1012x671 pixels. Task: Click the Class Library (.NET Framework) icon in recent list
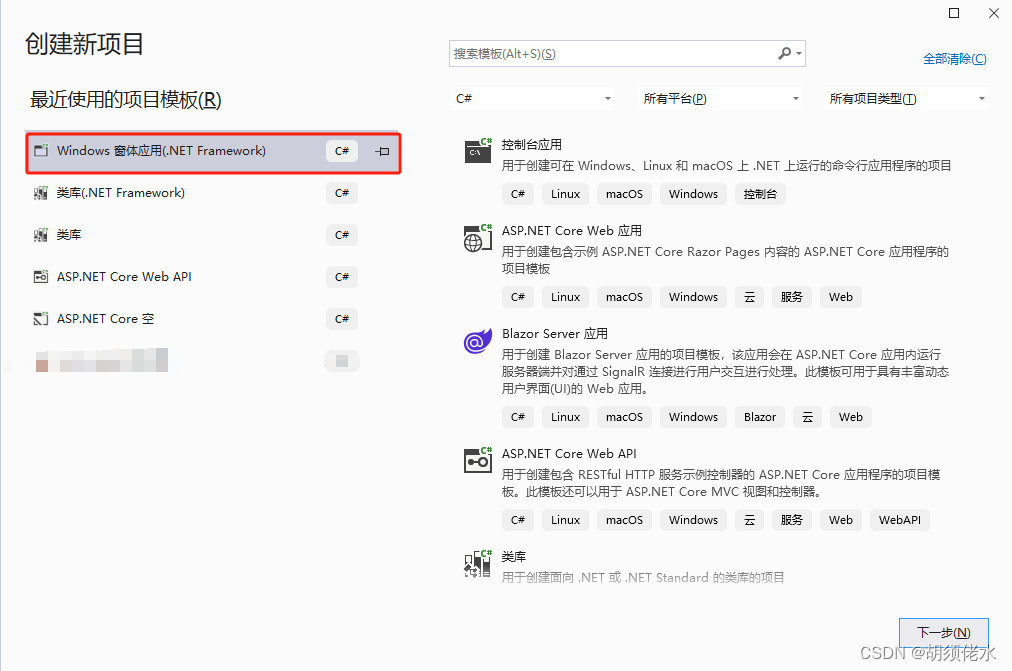pyautogui.click(x=41, y=192)
